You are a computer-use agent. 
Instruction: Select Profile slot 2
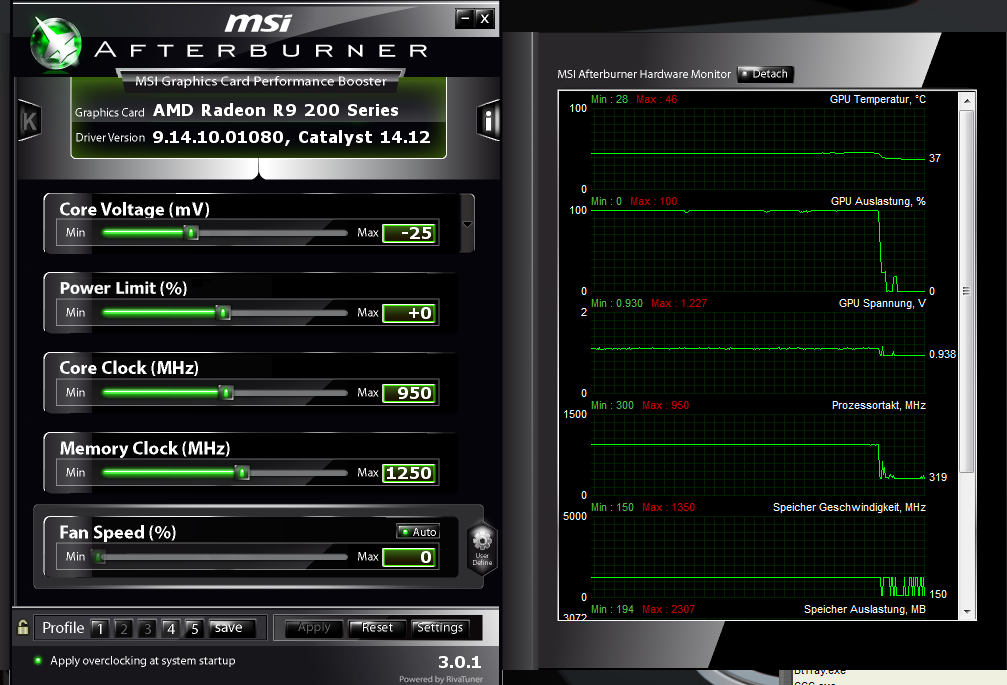124,629
